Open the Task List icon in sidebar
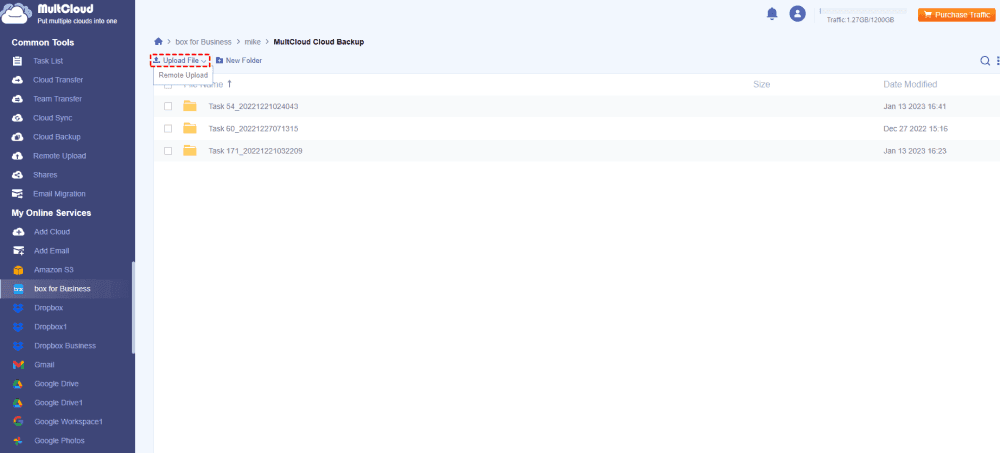This screenshot has height=453, width=1000. click(18, 61)
